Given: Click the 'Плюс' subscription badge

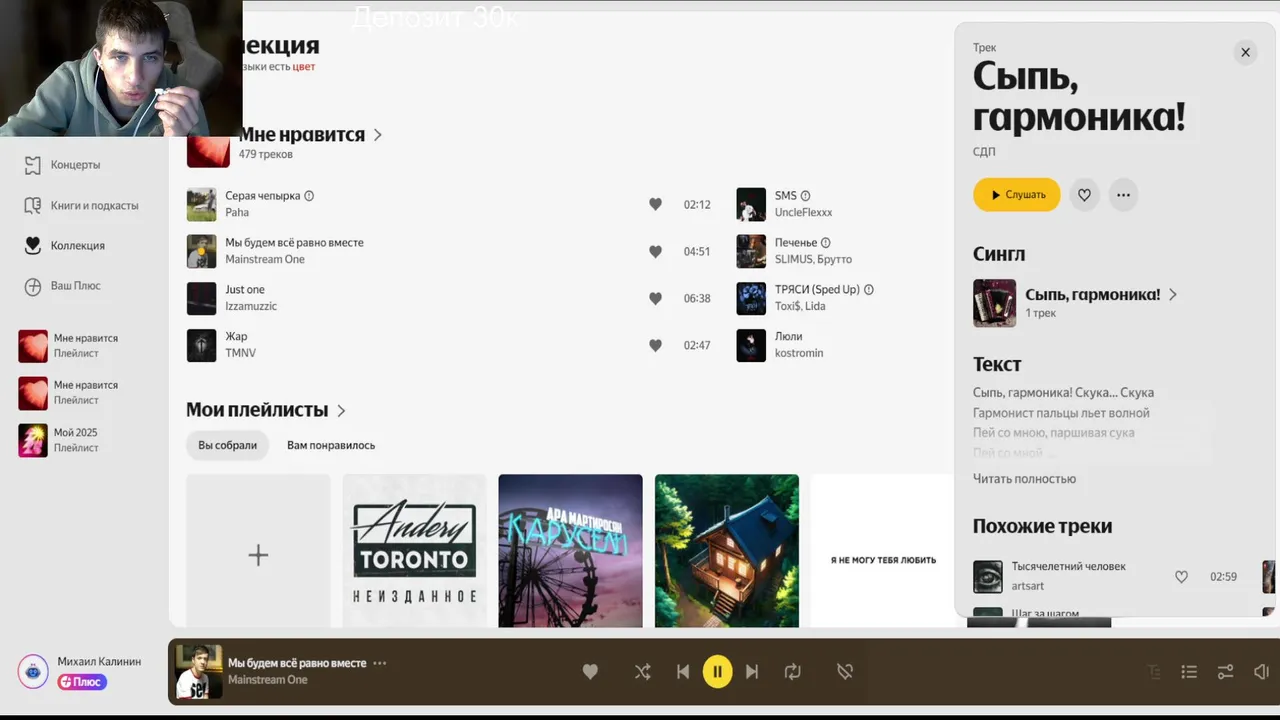Looking at the screenshot, I should click(81, 682).
